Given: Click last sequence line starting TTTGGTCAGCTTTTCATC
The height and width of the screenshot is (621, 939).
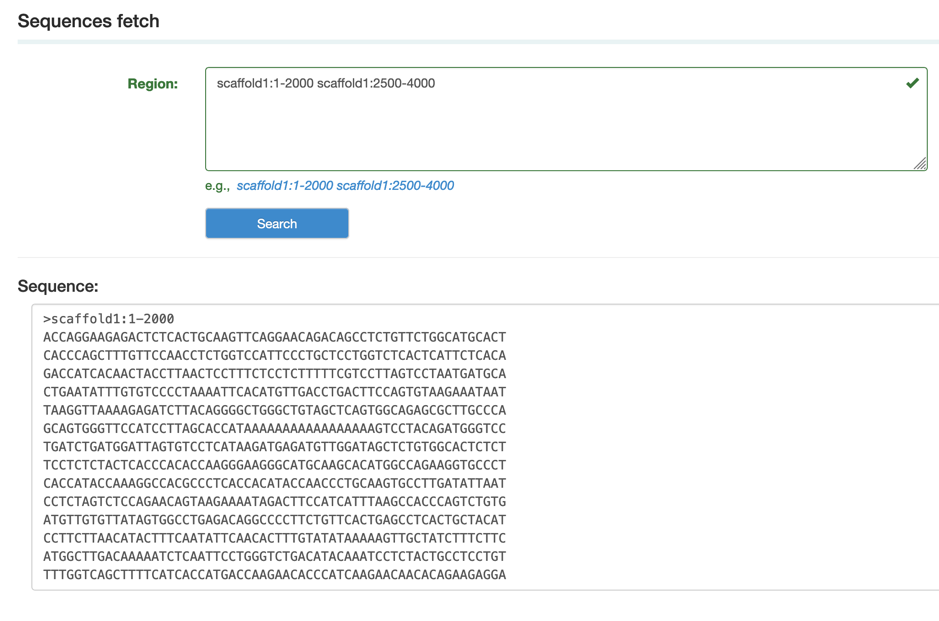Looking at the screenshot, I should [x=274, y=575].
